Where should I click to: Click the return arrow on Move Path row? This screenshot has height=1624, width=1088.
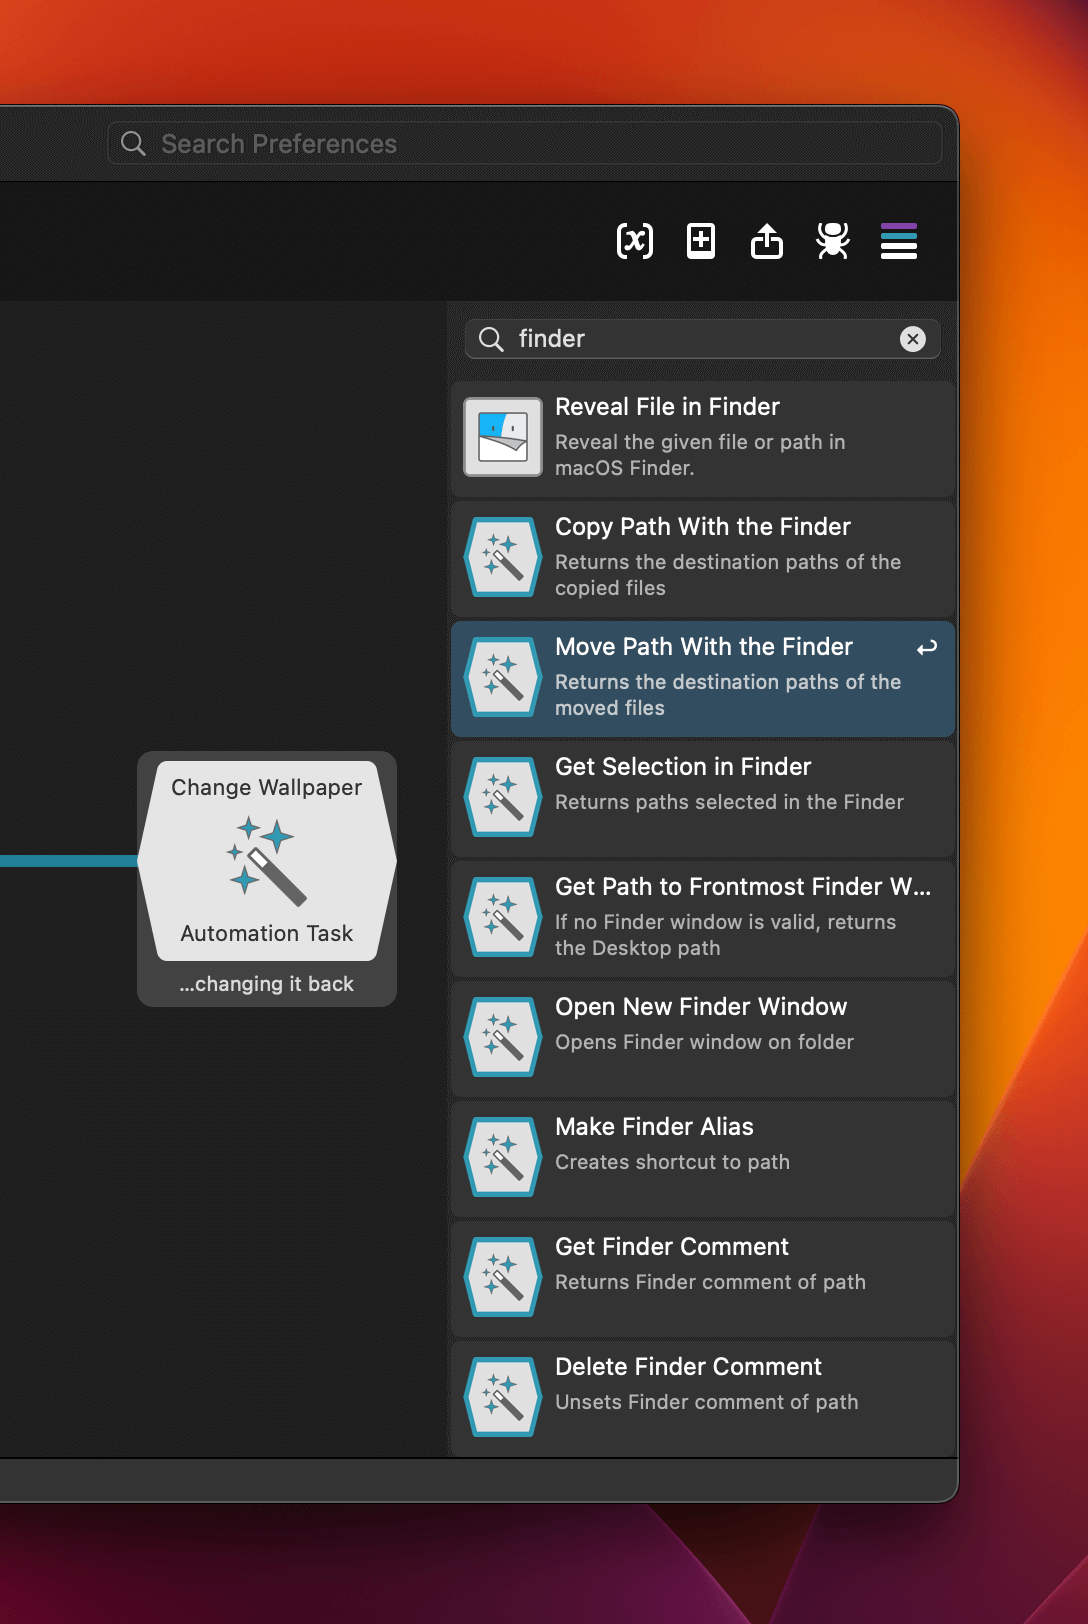click(x=927, y=648)
